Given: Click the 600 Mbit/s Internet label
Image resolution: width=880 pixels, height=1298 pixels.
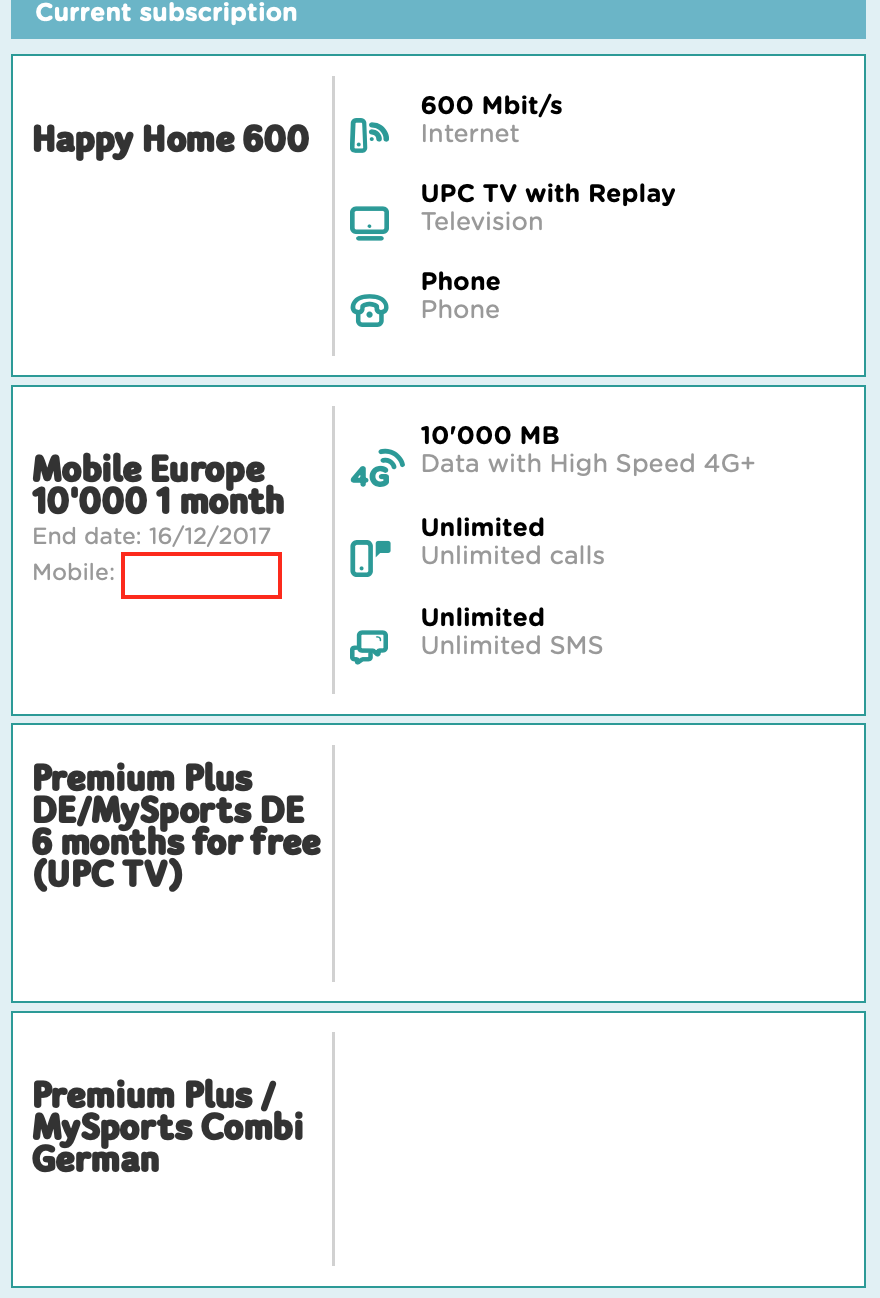Looking at the screenshot, I should click(x=491, y=105).
